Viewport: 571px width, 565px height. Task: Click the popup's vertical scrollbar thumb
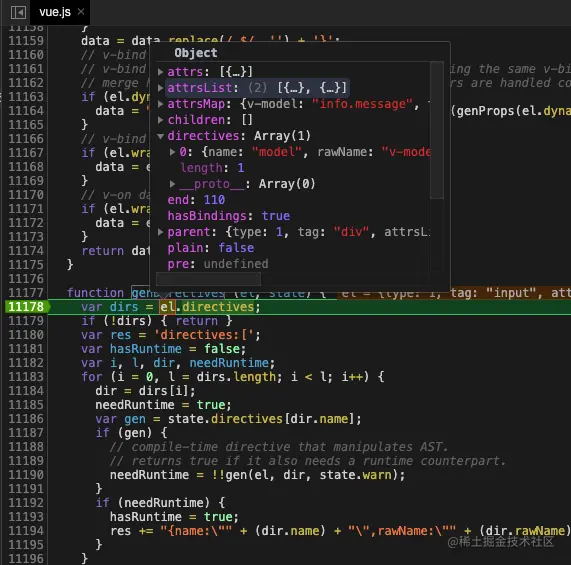click(437, 130)
